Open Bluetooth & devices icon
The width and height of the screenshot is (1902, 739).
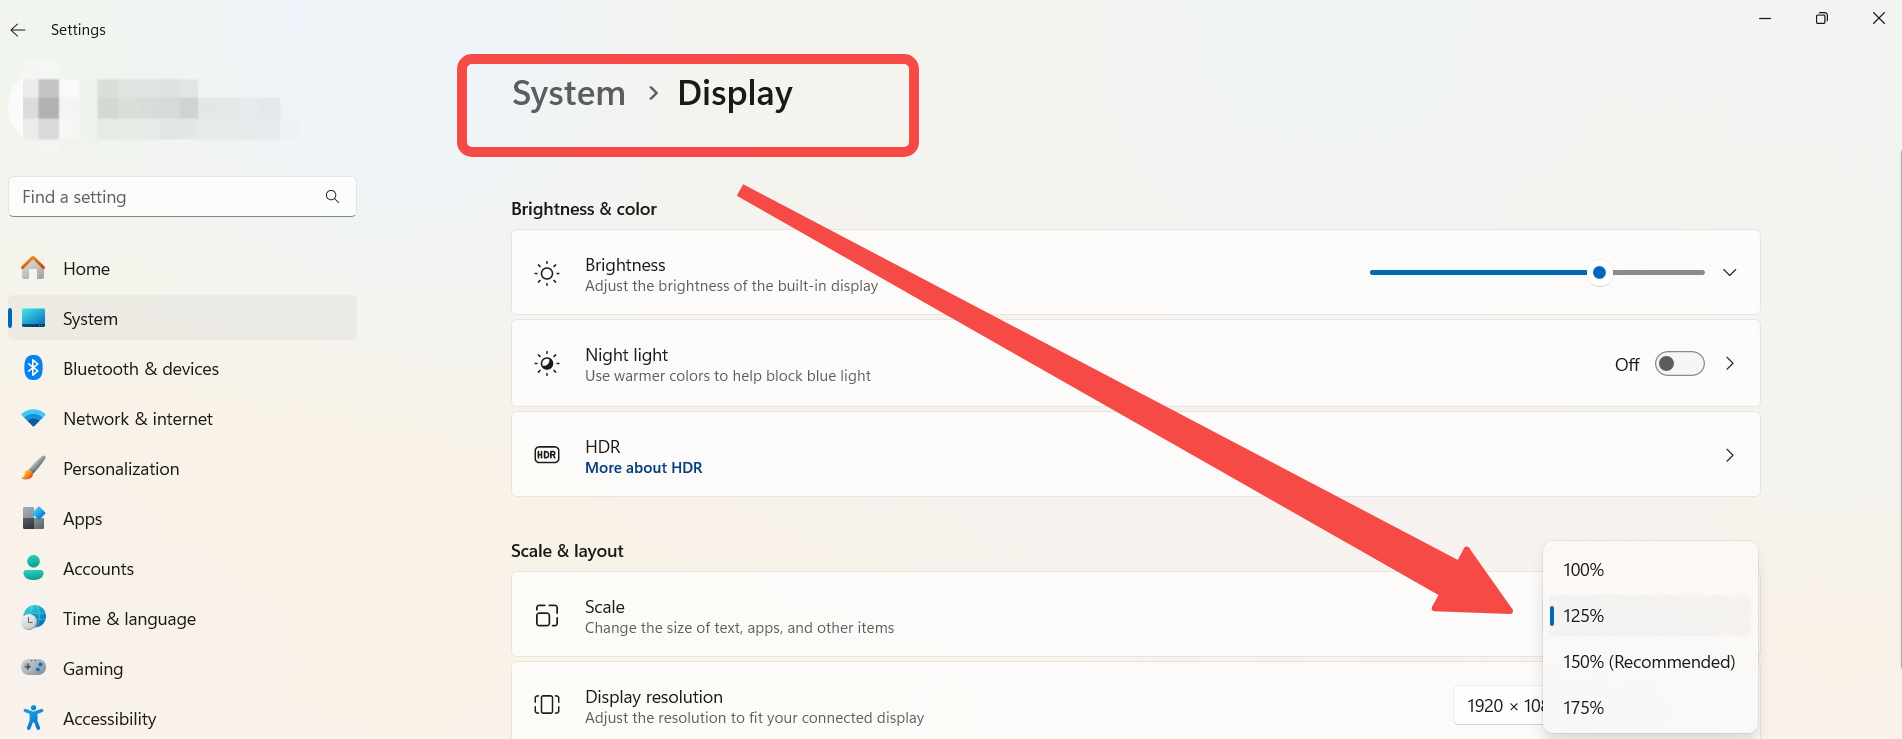(x=33, y=368)
